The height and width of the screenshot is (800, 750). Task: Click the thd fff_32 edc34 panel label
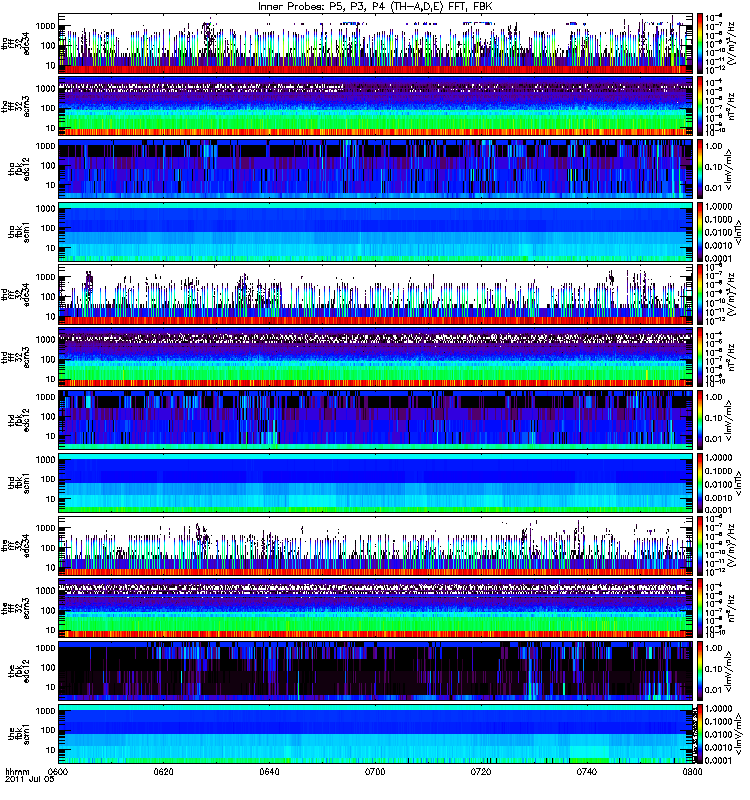click(16, 295)
